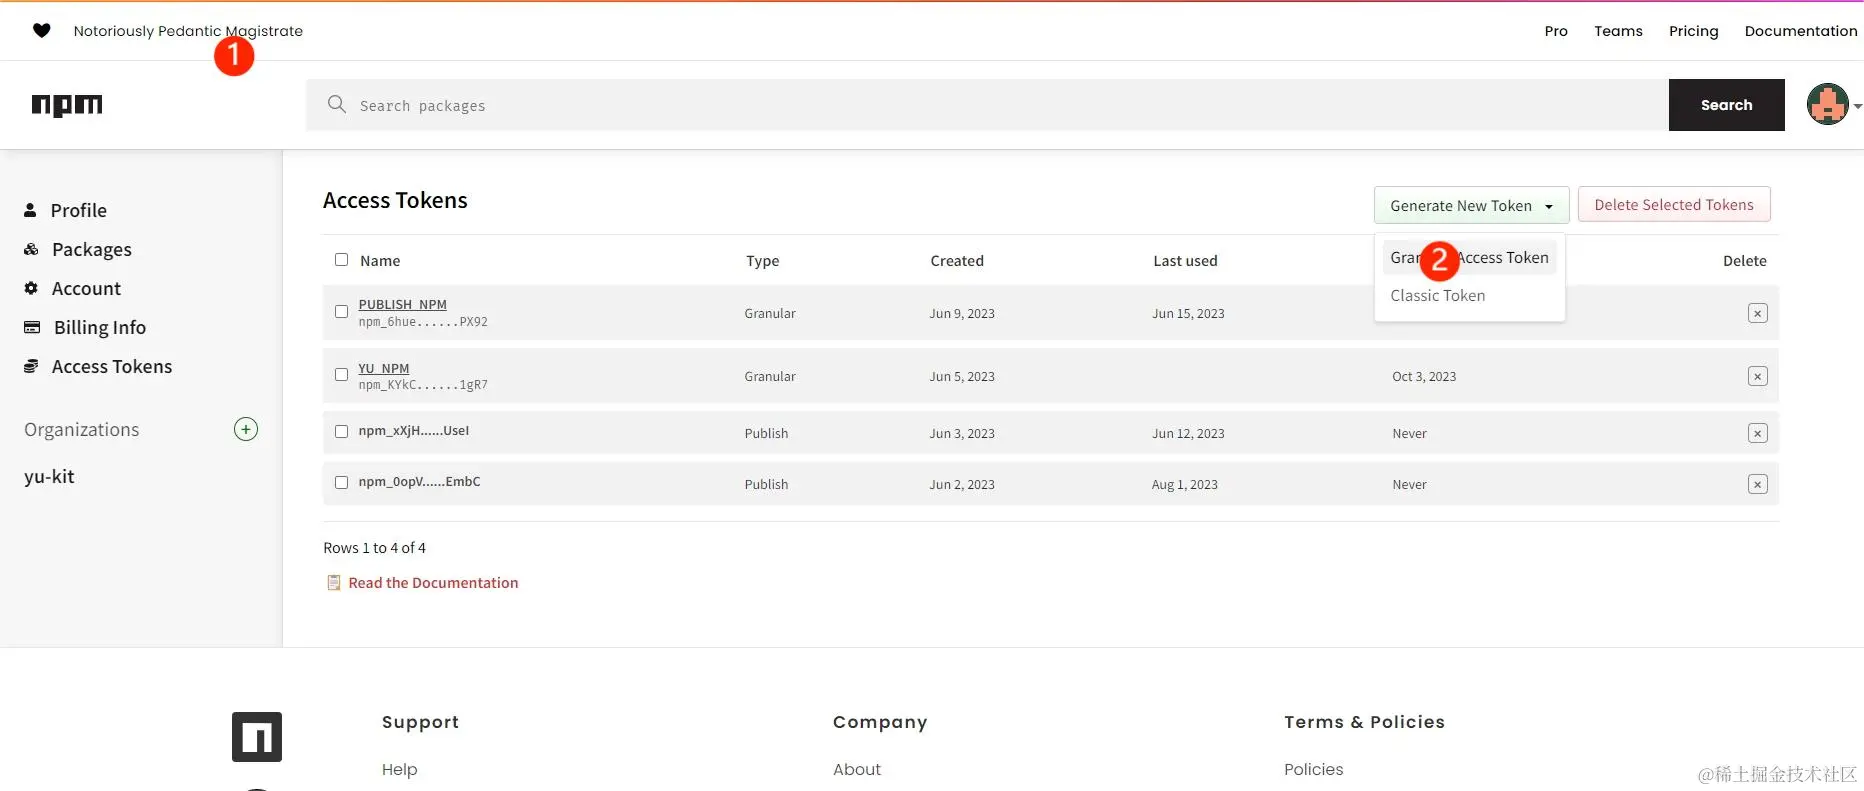This screenshot has width=1864, height=791.
Task: Click the Name column header
Action: pos(380,260)
